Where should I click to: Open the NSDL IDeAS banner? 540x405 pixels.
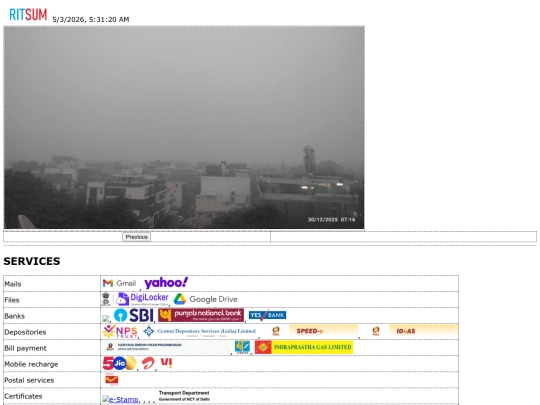[410, 331]
